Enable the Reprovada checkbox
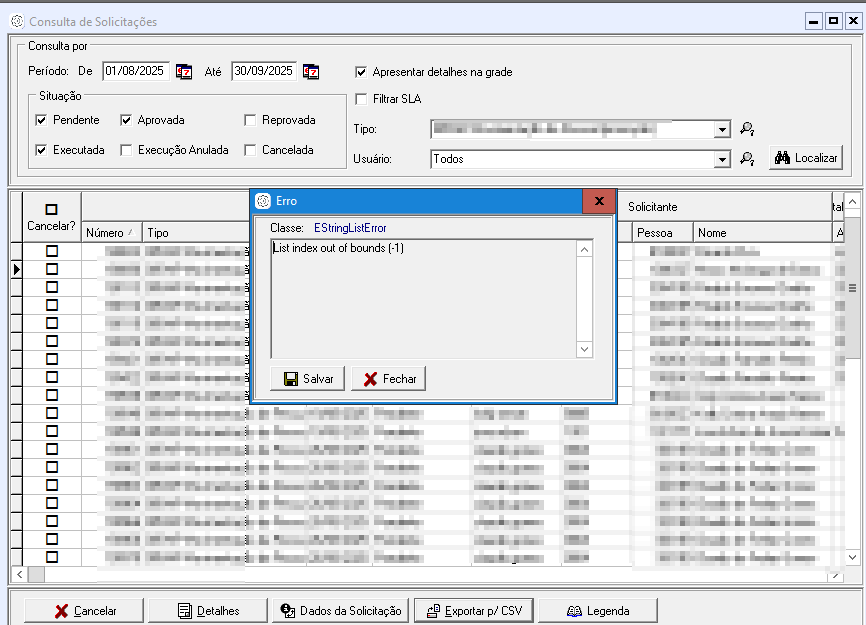This screenshot has width=866, height=625. coord(250,120)
